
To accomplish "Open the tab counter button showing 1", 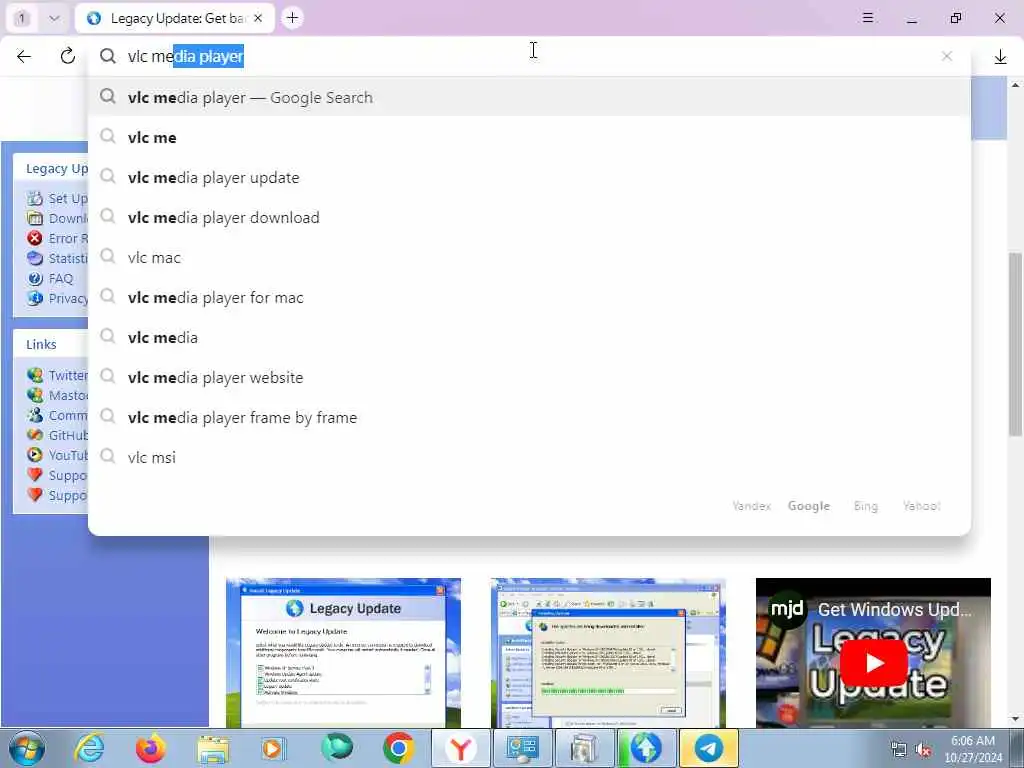I will click(x=22, y=18).
